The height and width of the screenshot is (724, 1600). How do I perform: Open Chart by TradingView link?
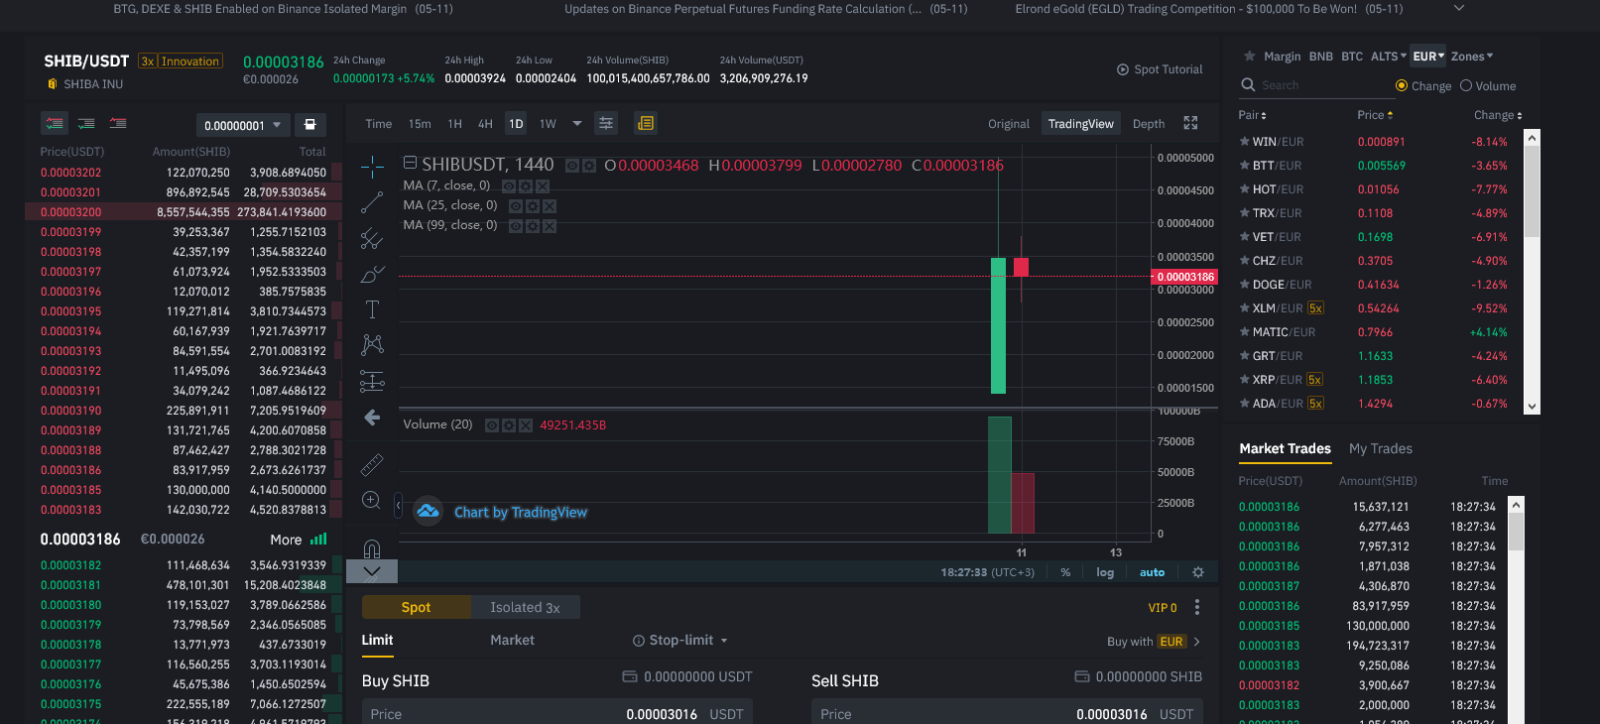pyautogui.click(x=520, y=512)
